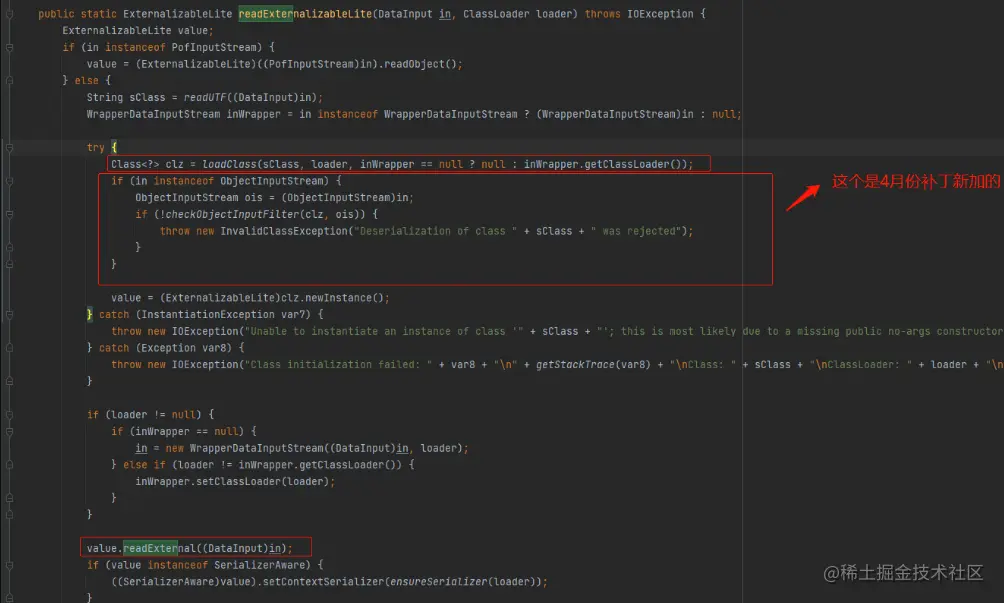
Task: Click 'readObject()' on the PofInputStream line
Action: (419, 64)
